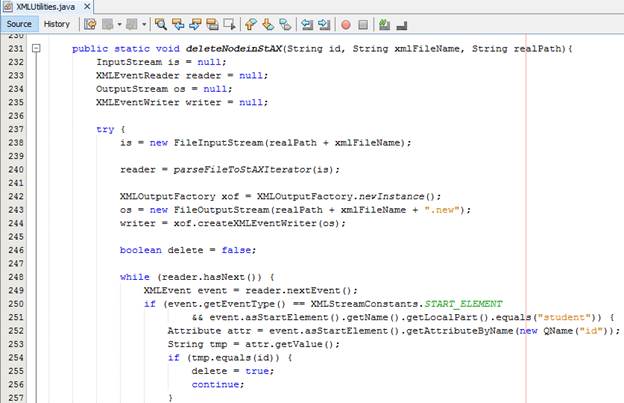This screenshot has height=403, width=624.
Task: Shift the line left
Action: tap(307, 25)
